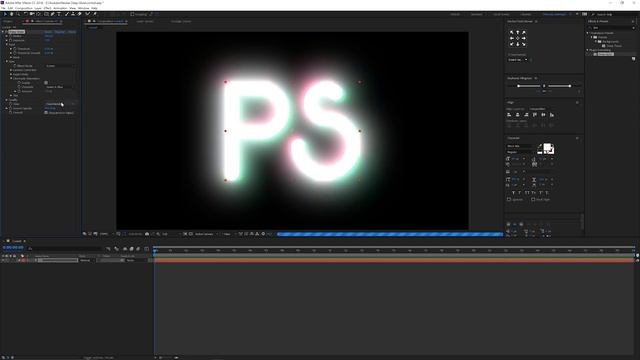Toggle the Exposure property stopwatch

(x=11, y=40)
